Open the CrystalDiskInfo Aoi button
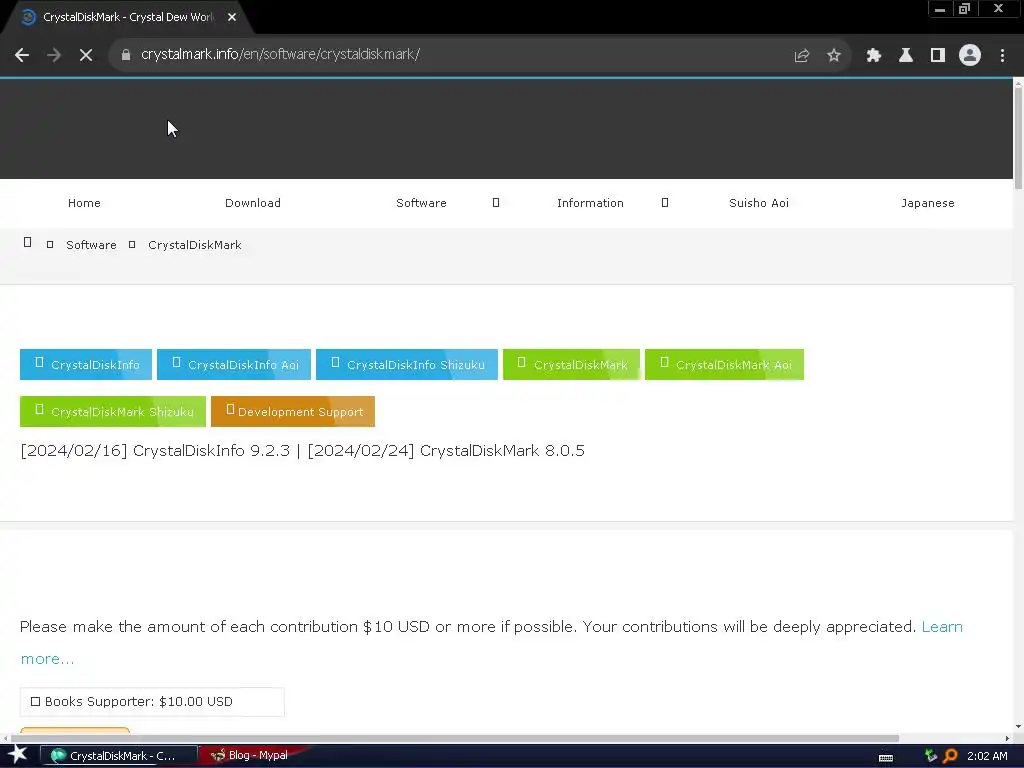 pyautogui.click(x=234, y=364)
